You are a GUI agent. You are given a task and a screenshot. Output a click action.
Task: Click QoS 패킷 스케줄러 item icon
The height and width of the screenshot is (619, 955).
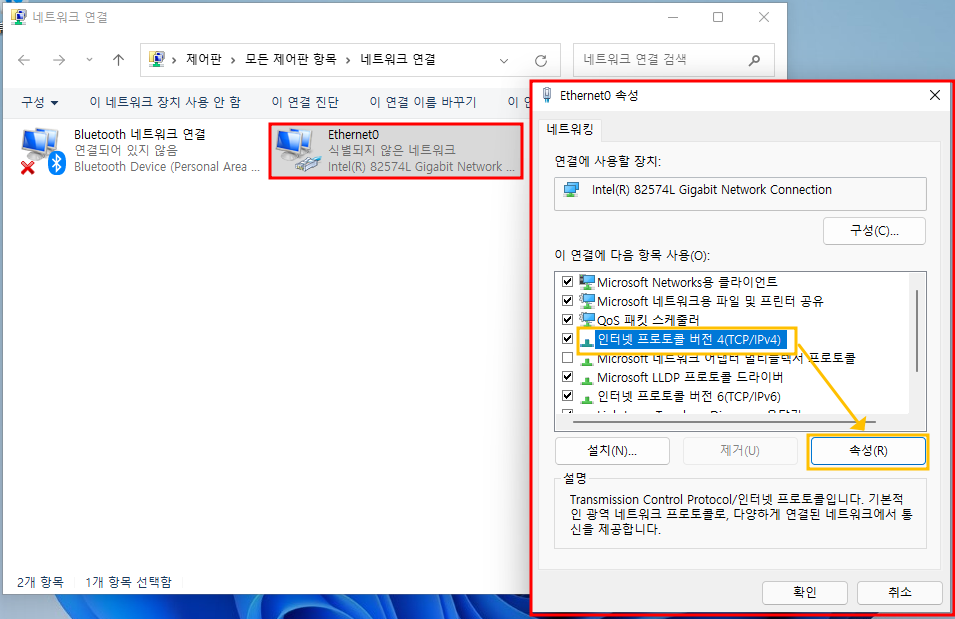(587, 319)
